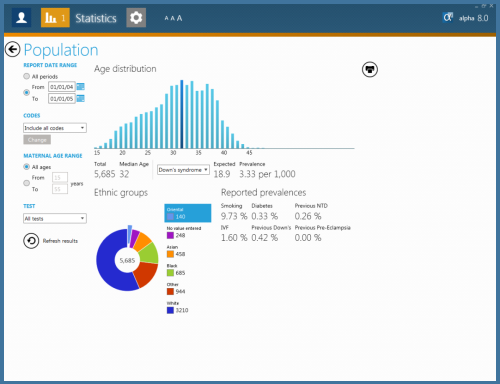Viewport: 500px width, 384px height.
Task: Click the AAA text size control
Action: 173,18
